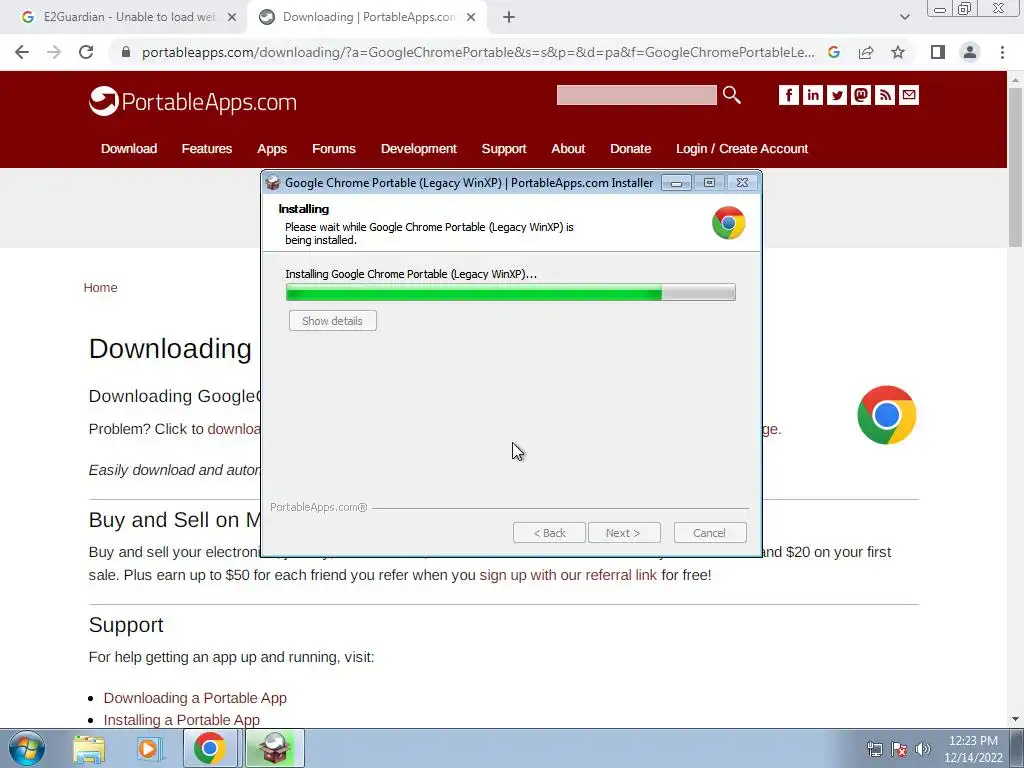Open the About menu item
This screenshot has height=768, width=1024.
click(568, 149)
